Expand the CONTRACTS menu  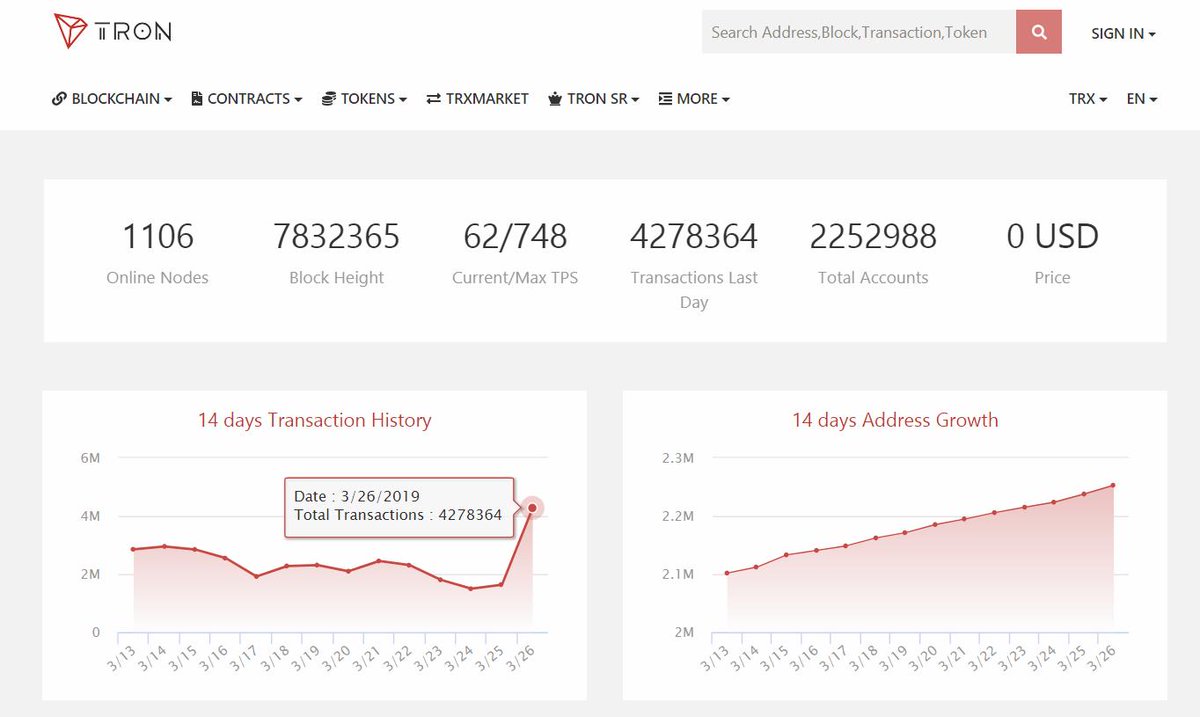(x=247, y=99)
